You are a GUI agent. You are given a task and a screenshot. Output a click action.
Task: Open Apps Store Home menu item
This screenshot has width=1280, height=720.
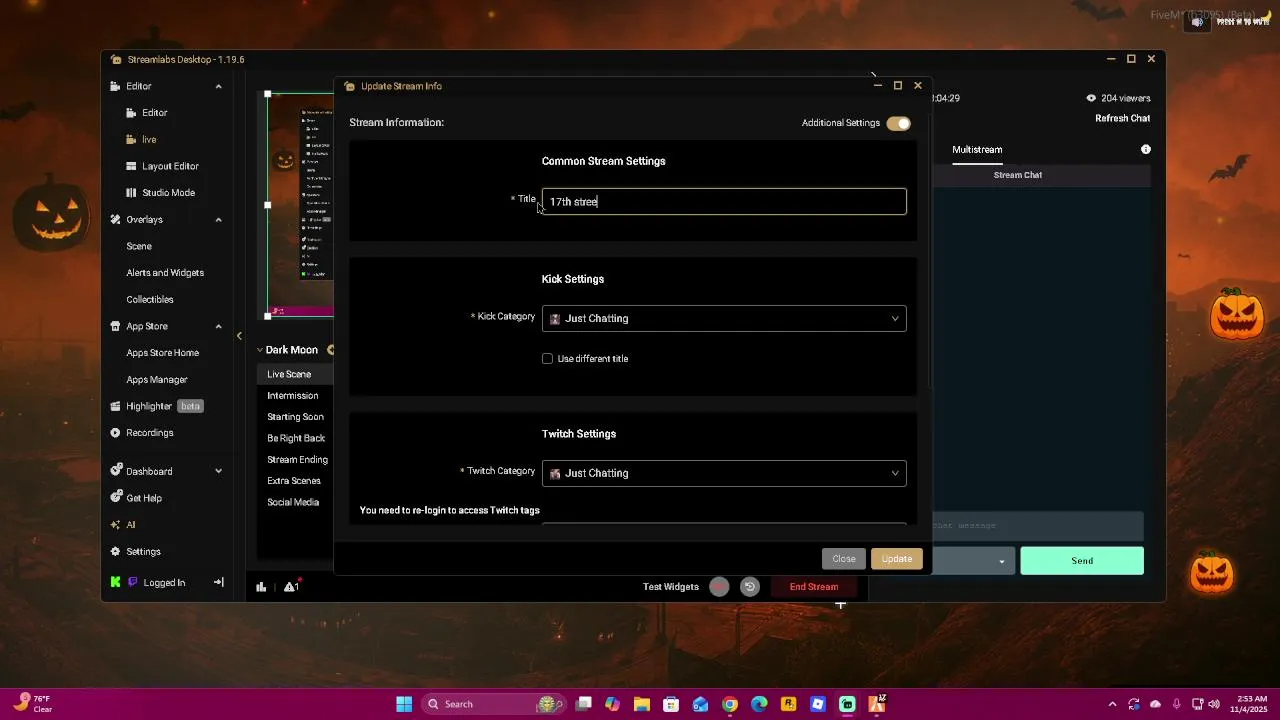click(163, 353)
